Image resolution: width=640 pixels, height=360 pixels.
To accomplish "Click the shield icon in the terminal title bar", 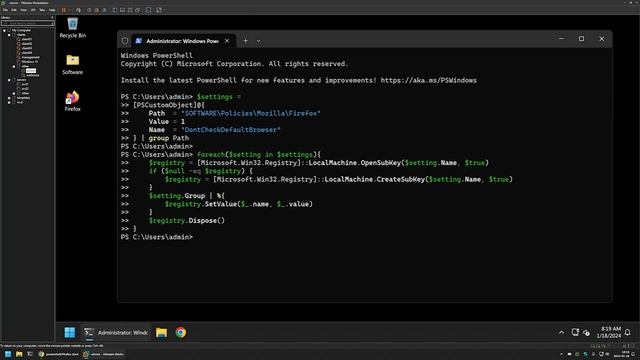I will [x=125, y=41].
